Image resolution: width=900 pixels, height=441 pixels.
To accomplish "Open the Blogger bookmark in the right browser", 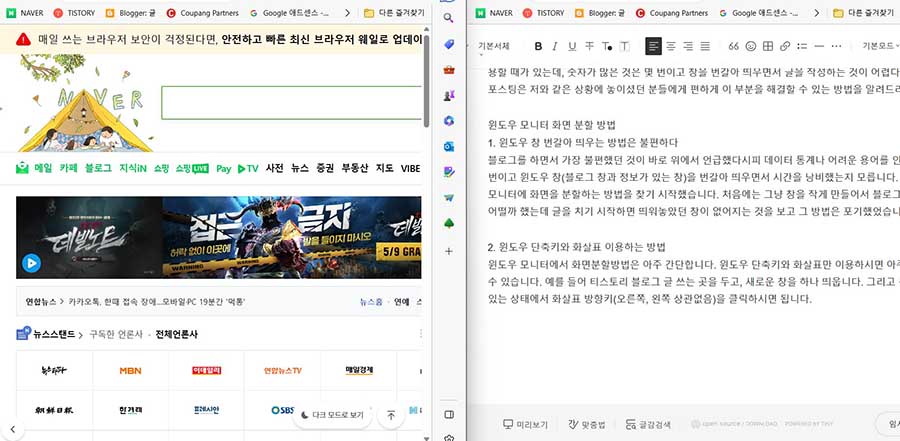I will point(600,13).
